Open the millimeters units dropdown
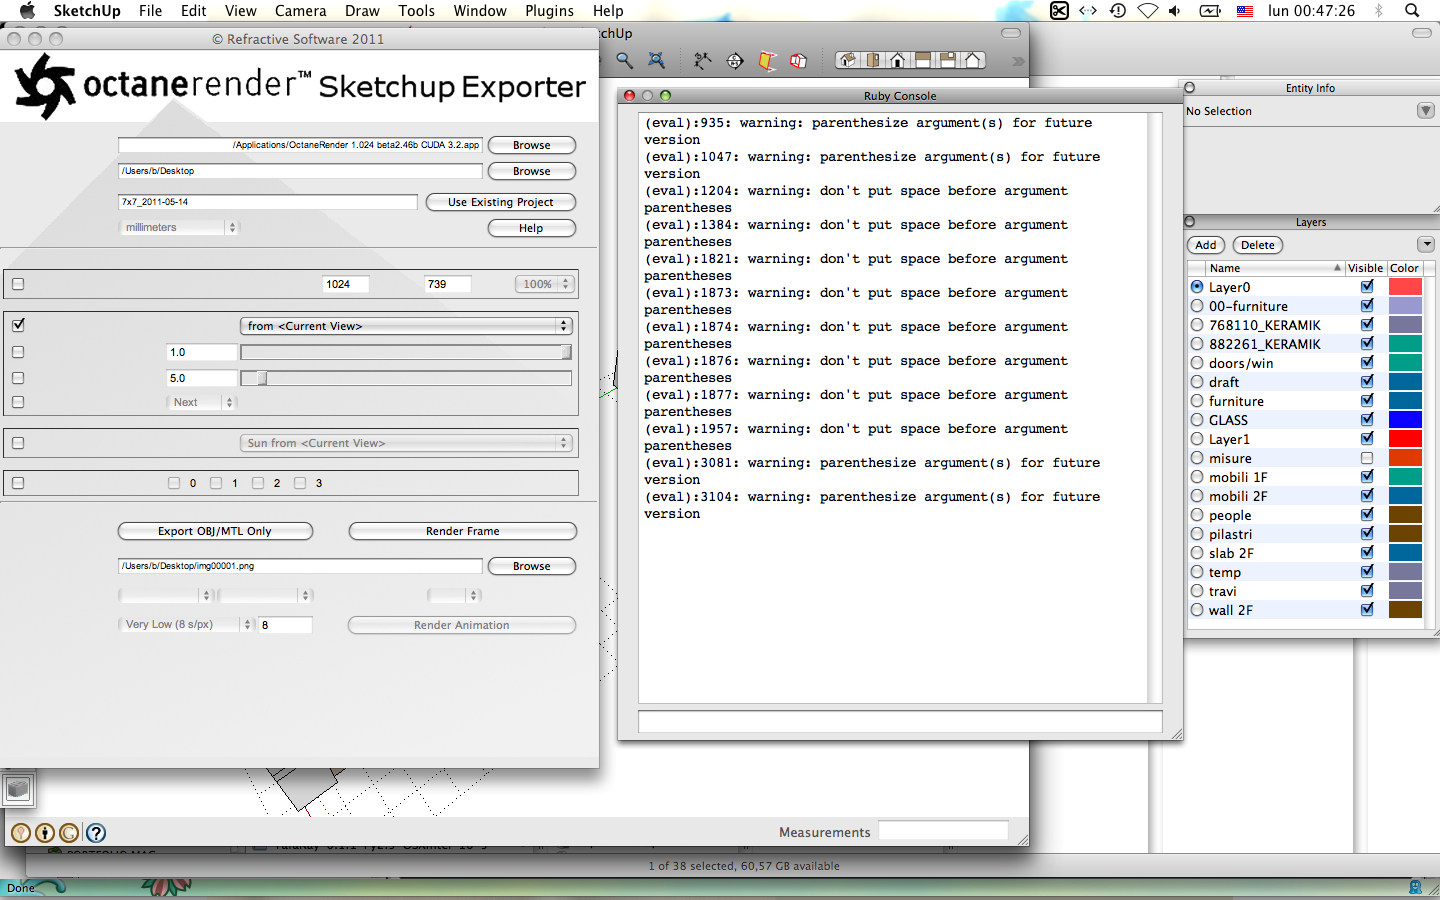 (179, 227)
